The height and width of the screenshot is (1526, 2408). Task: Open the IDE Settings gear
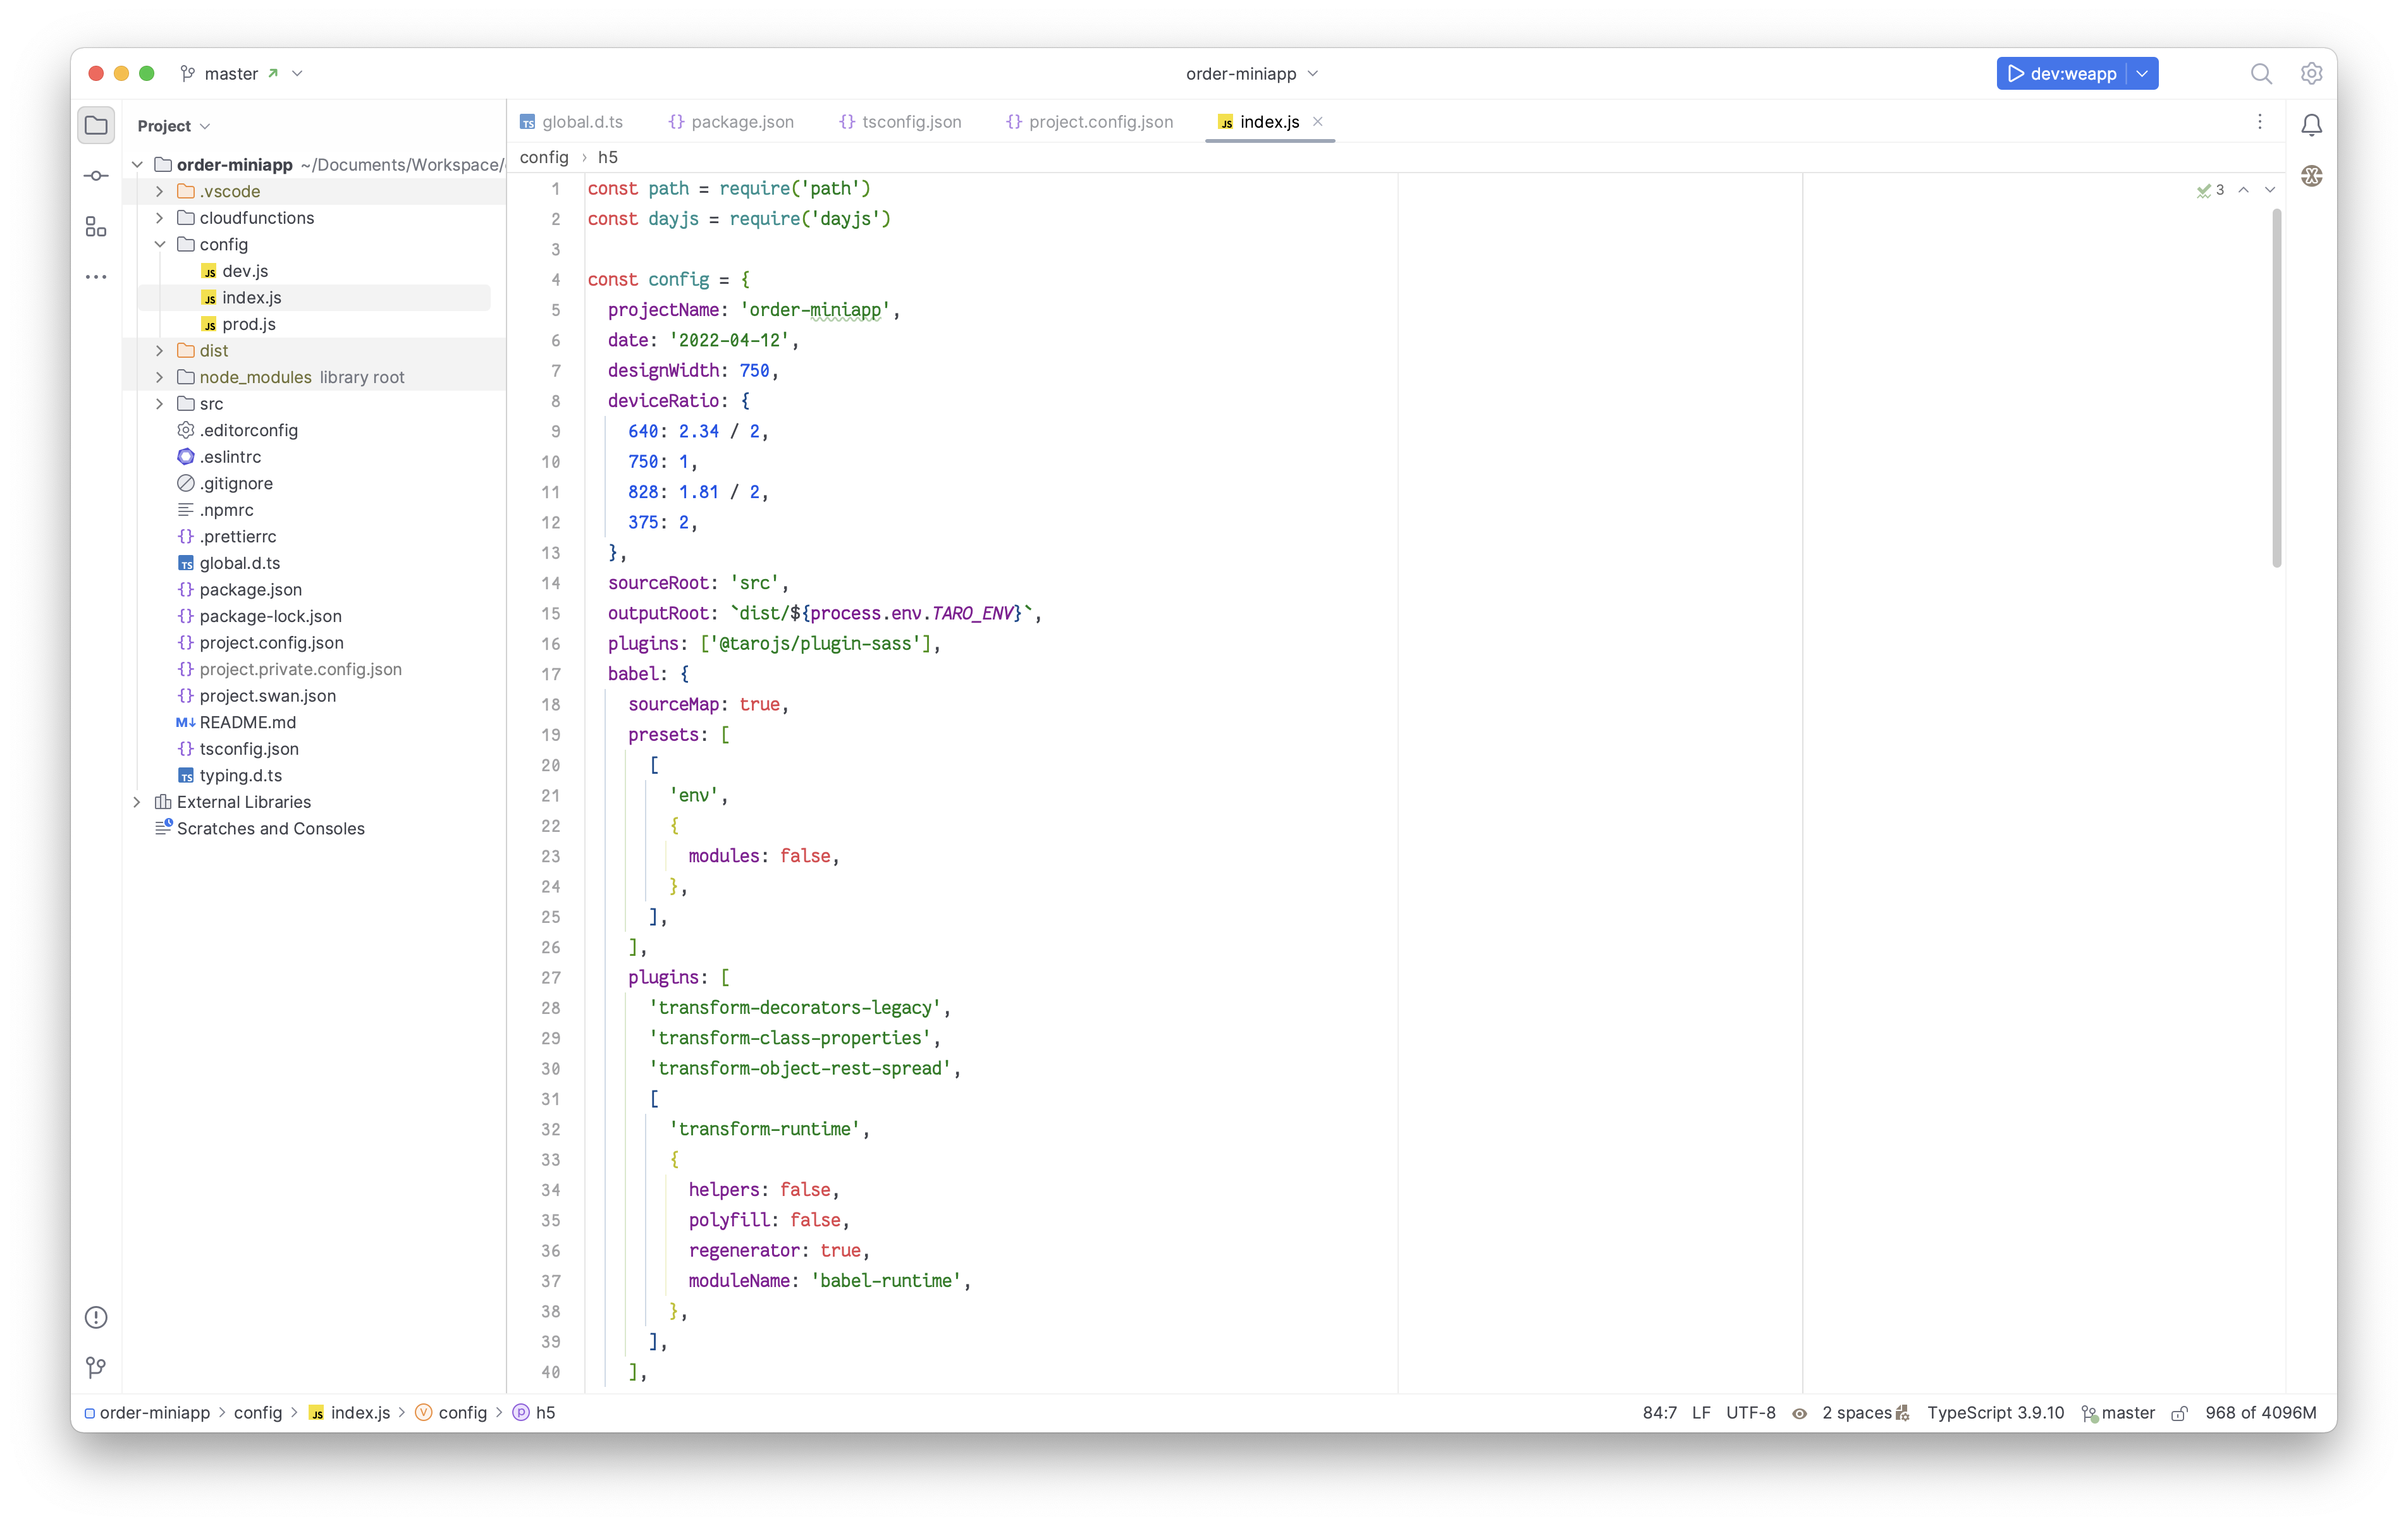tap(2311, 73)
